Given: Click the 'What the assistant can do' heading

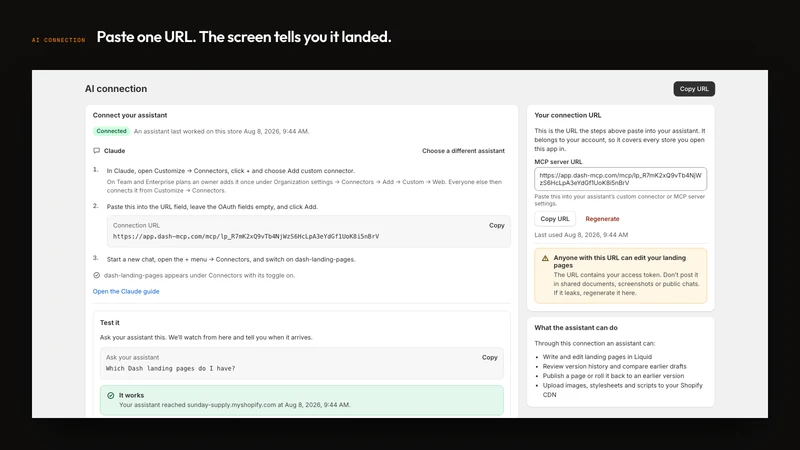Looking at the screenshot, I should pos(576,328).
